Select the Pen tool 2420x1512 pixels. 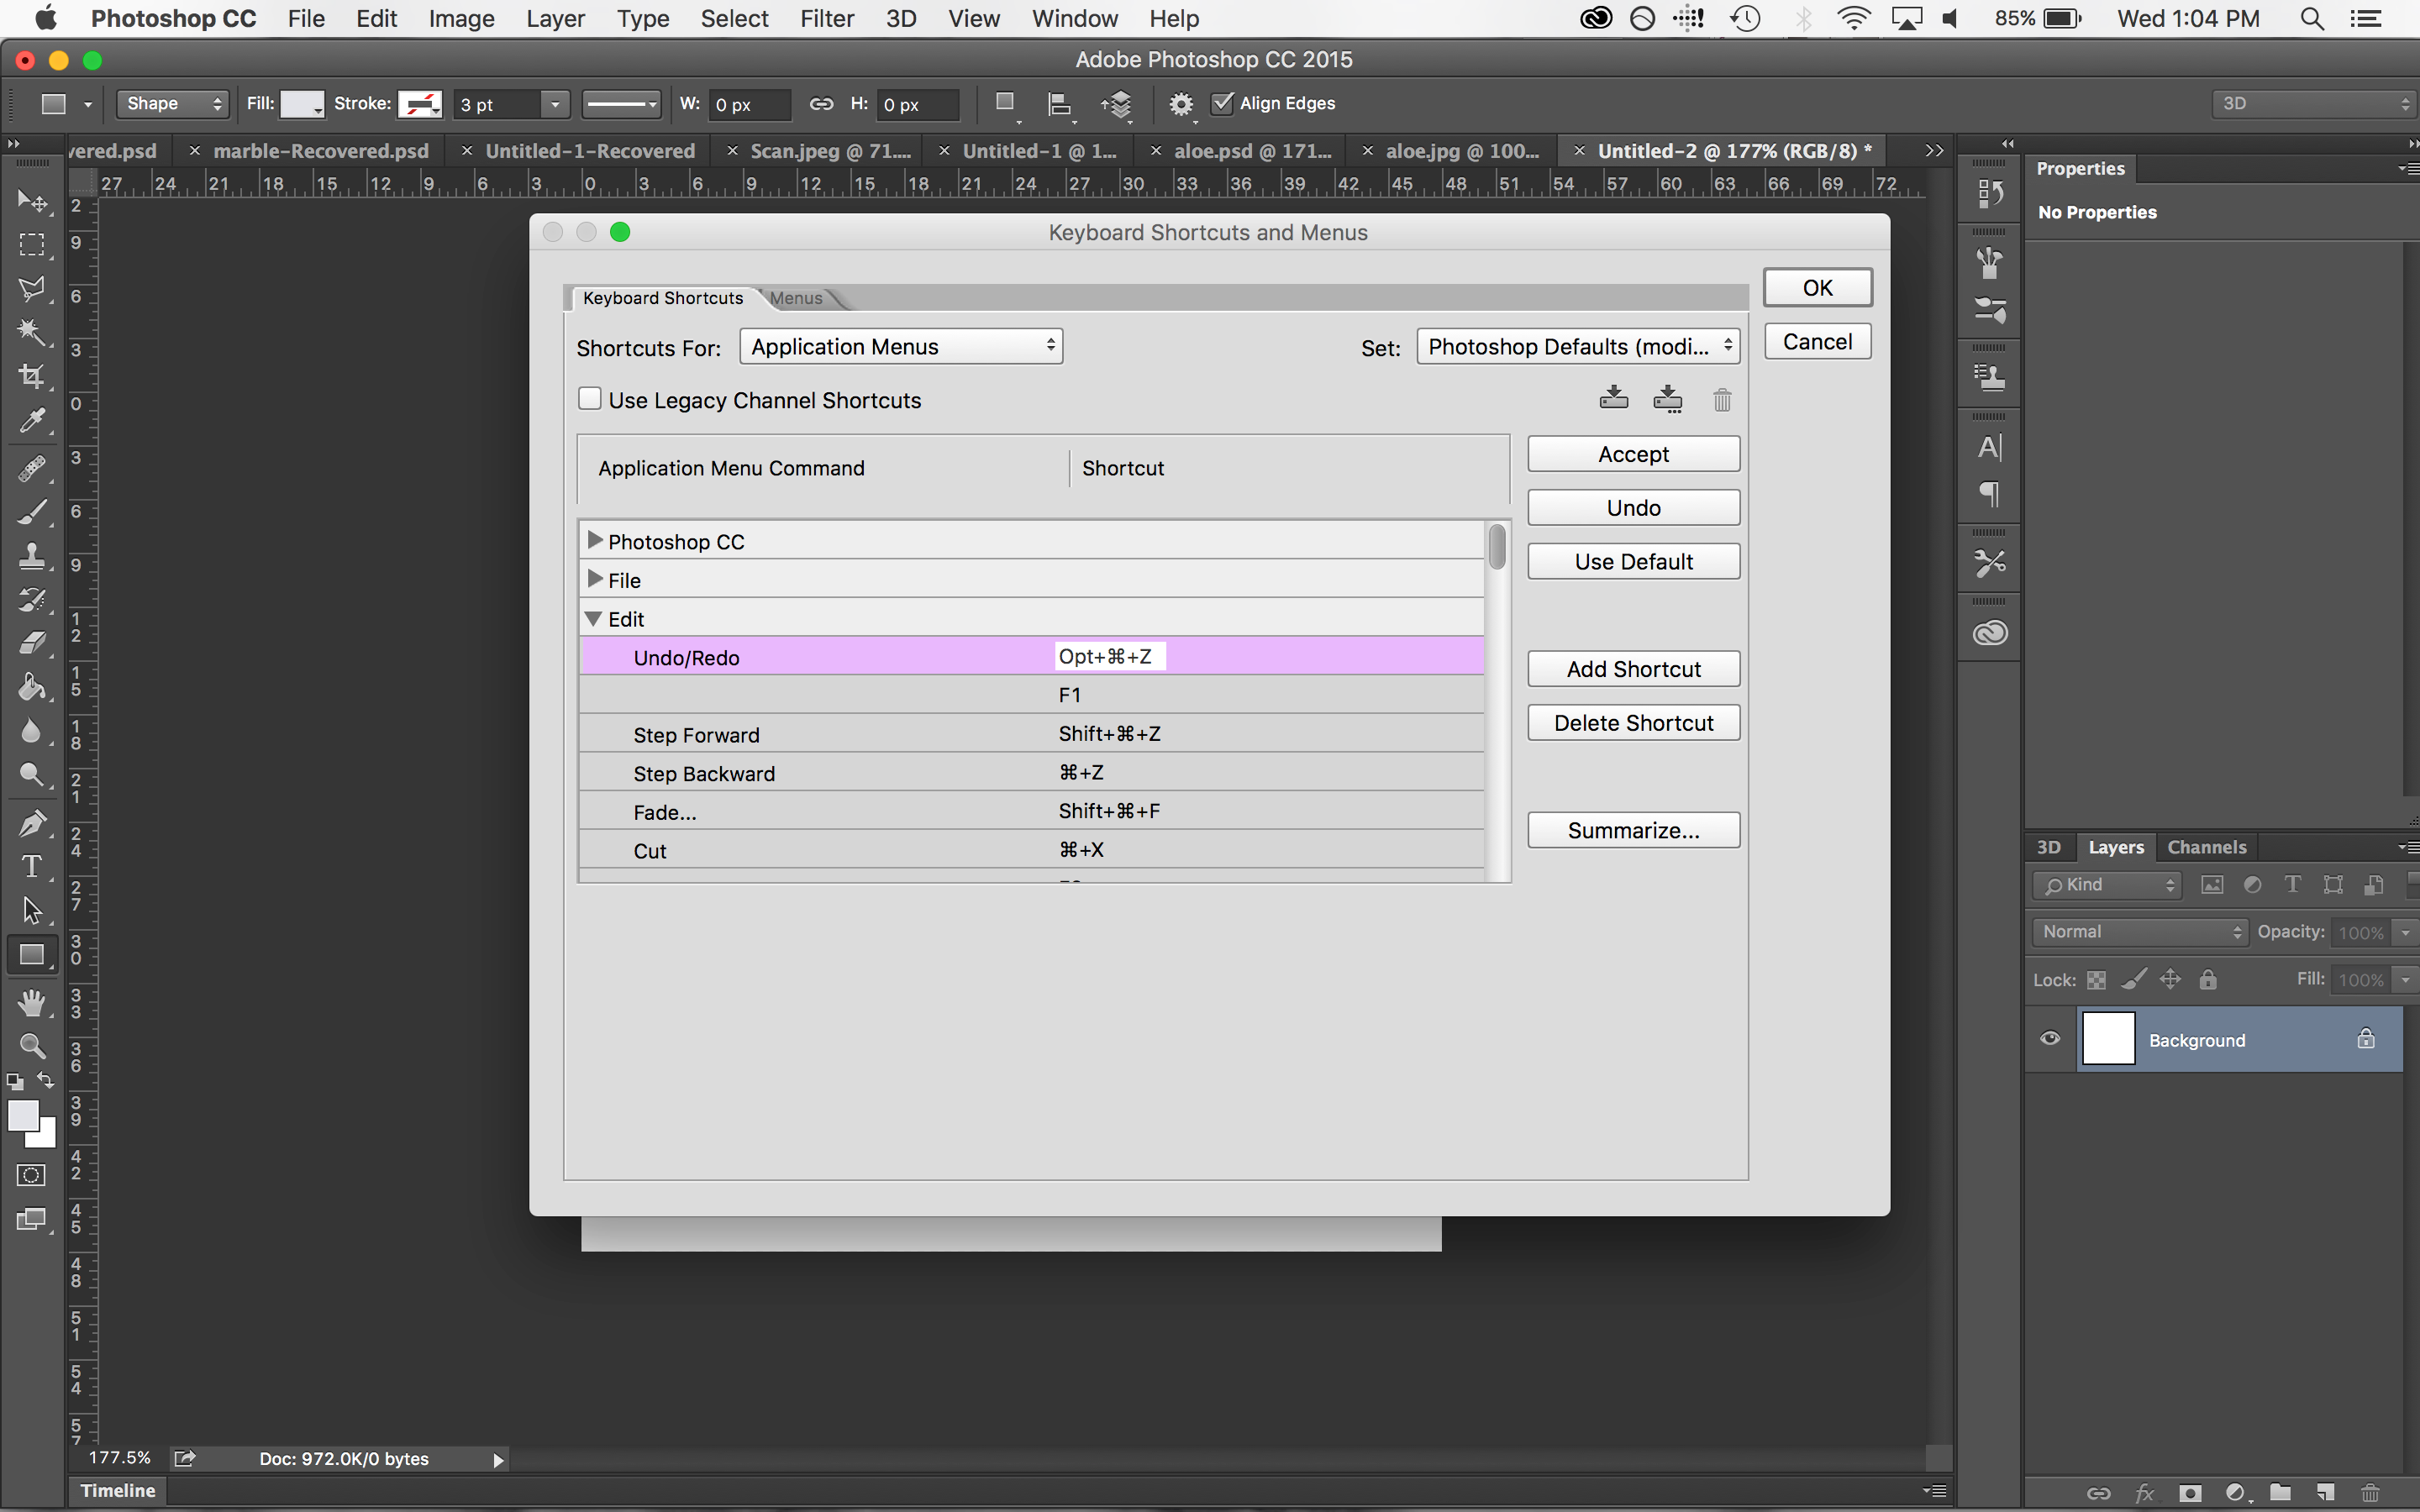coord(32,823)
